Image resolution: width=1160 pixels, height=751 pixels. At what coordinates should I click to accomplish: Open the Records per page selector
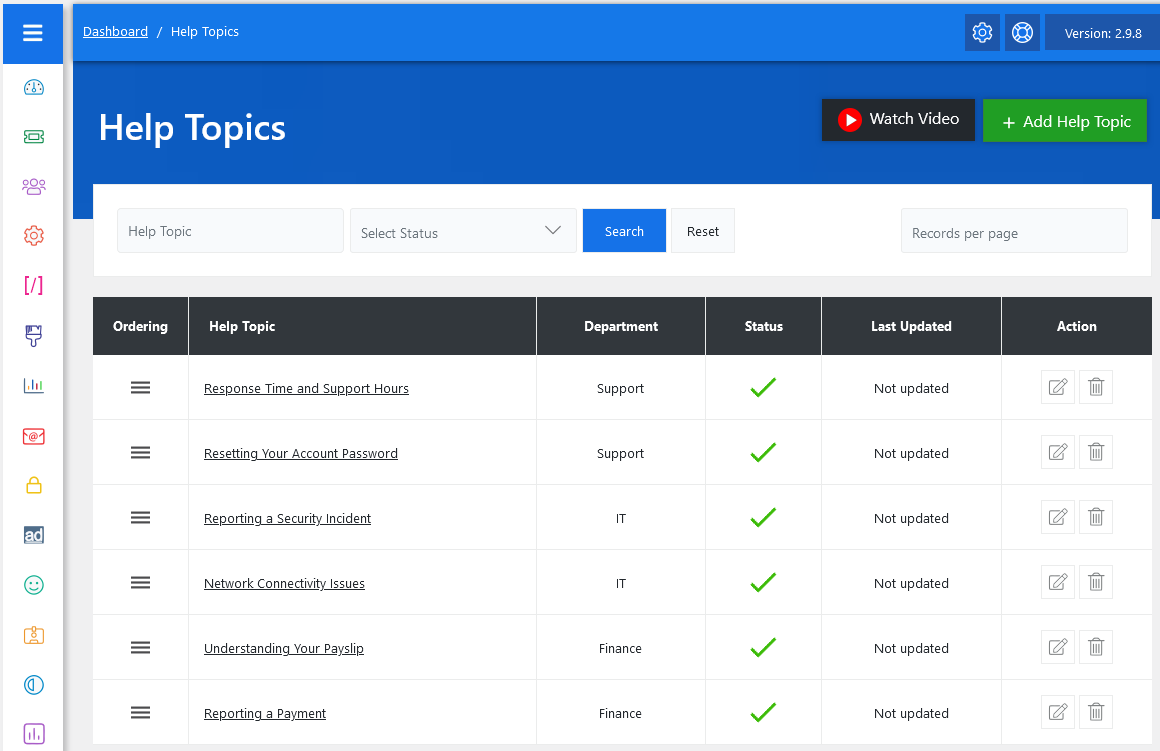1014,231
